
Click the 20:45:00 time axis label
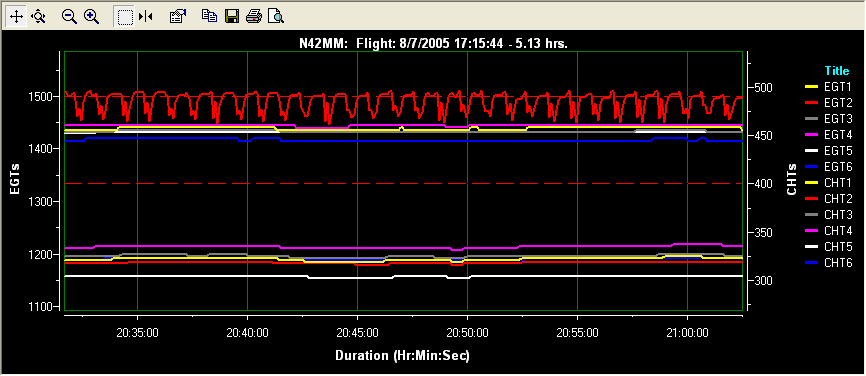click(358, 333)
